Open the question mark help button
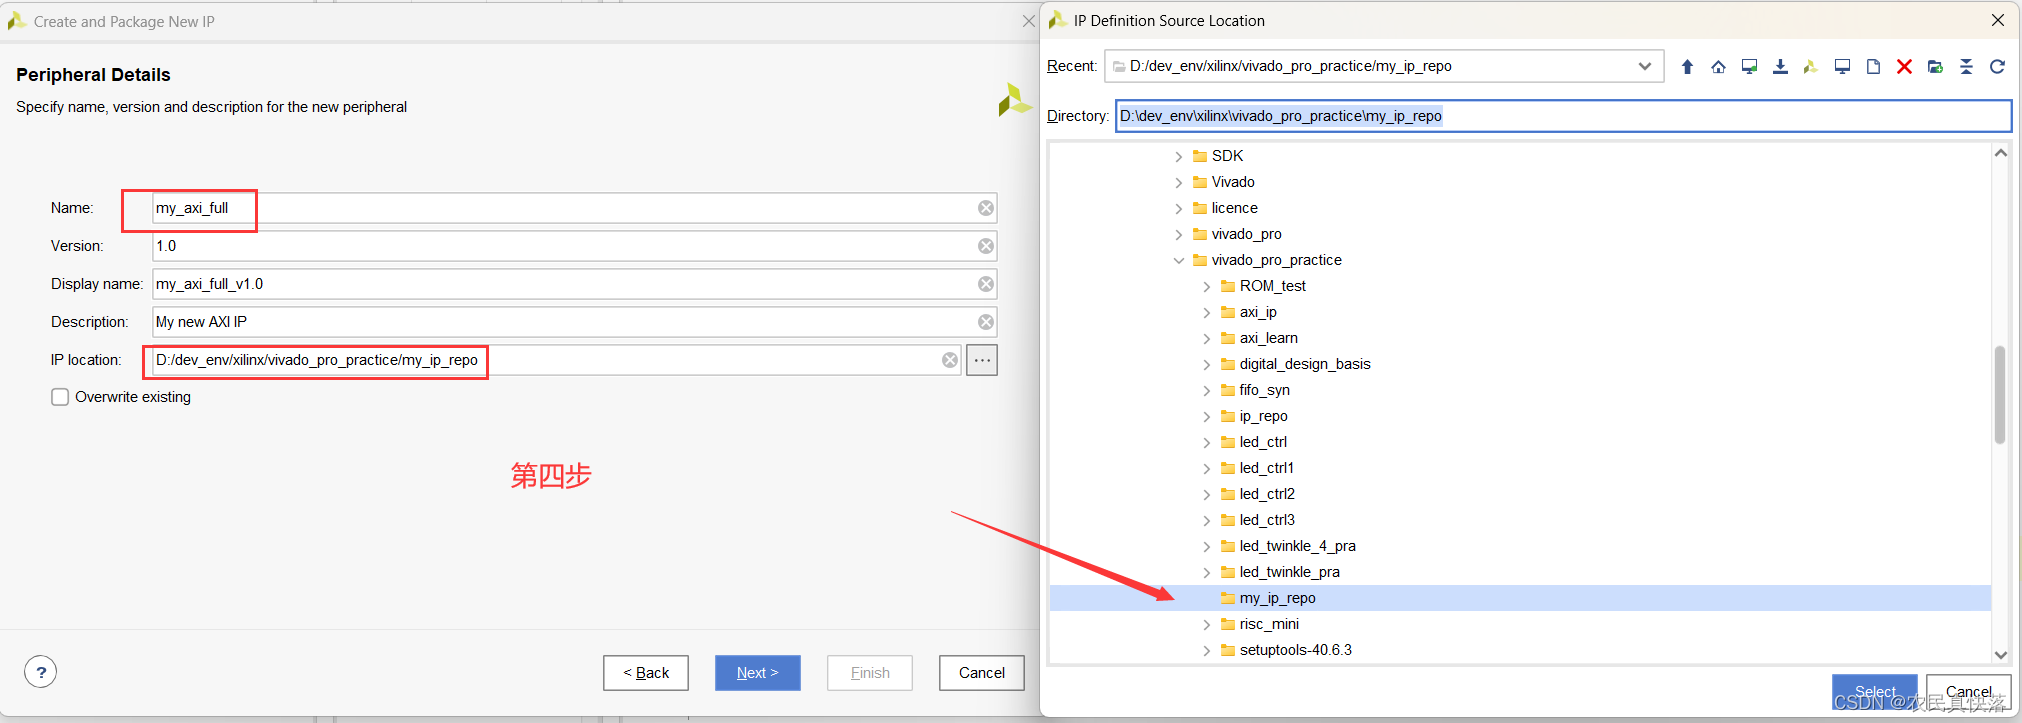Image resolution: width=2022 pixels, height=723 pixels. 41,672
